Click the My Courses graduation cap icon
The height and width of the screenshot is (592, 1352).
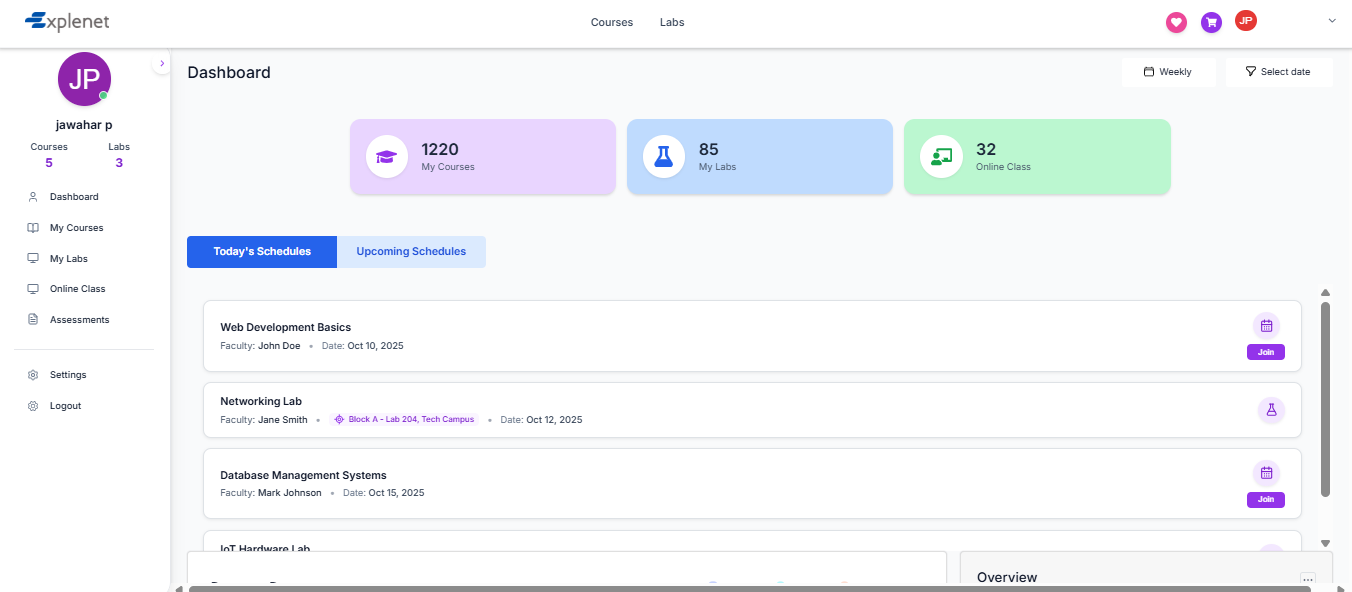386,157
